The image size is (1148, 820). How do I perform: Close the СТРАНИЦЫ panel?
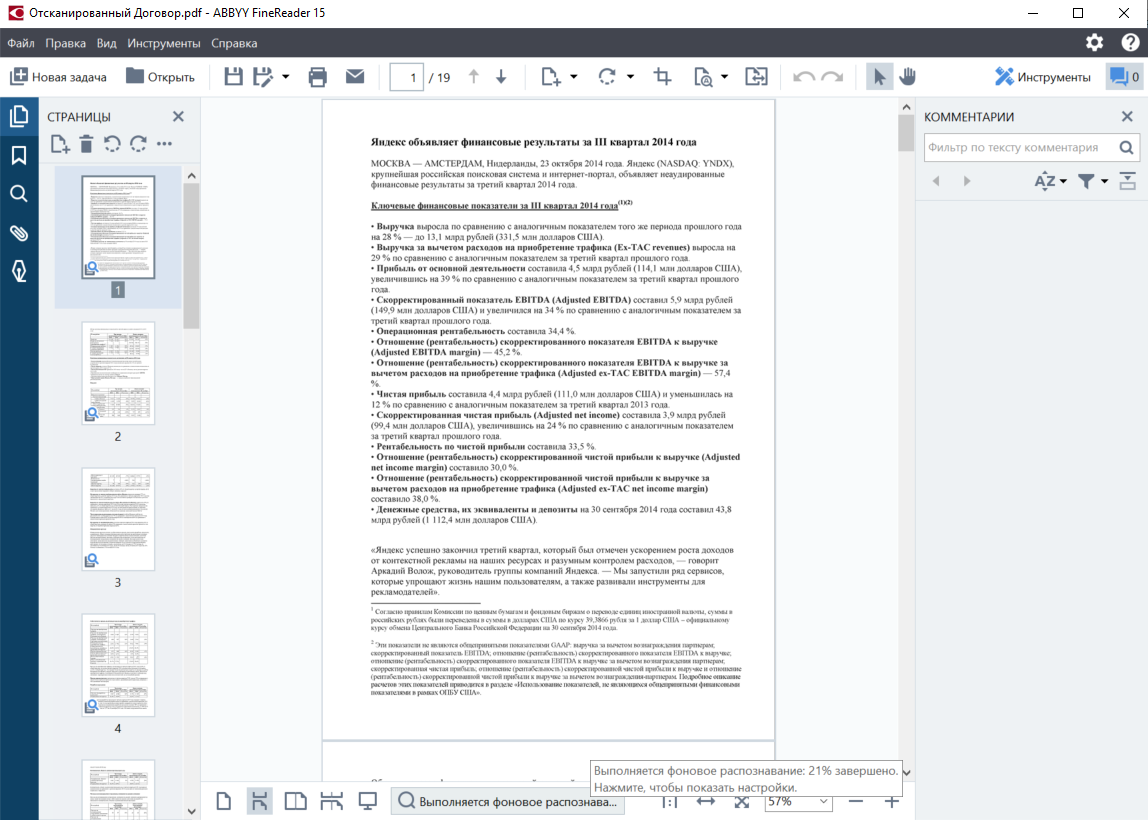coord(178,116)
